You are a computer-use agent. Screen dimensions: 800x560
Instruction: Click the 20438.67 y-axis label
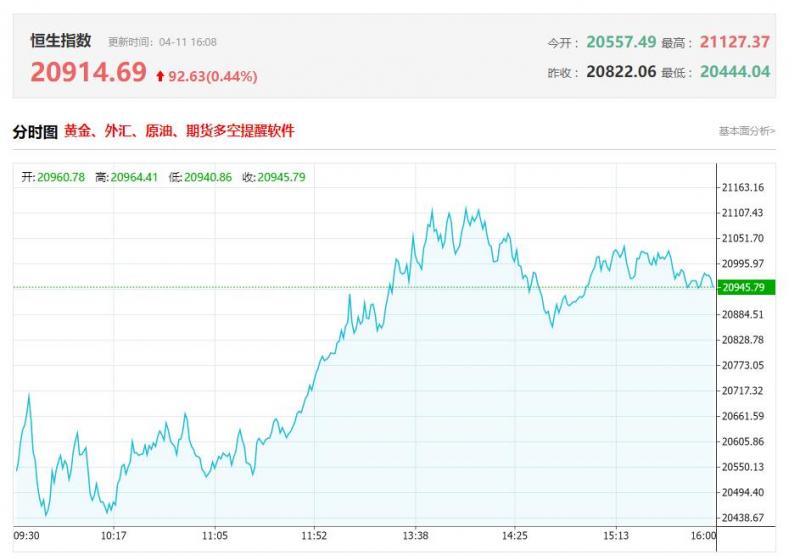pyautogui.click(x=743, y=518)
